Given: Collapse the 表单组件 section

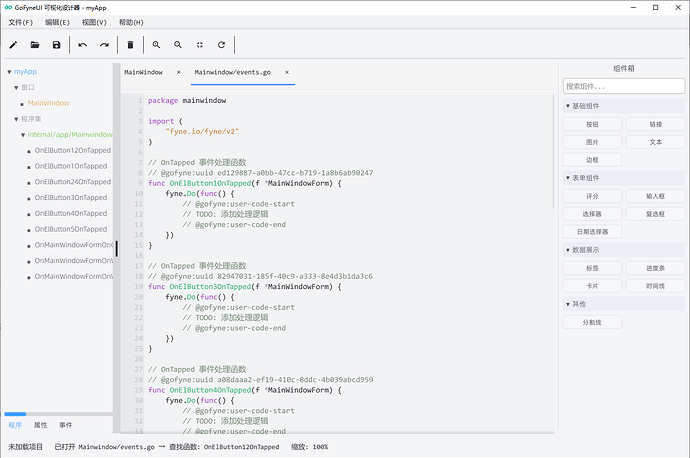Looking at the screenshot, I should (x=568, y=178).
